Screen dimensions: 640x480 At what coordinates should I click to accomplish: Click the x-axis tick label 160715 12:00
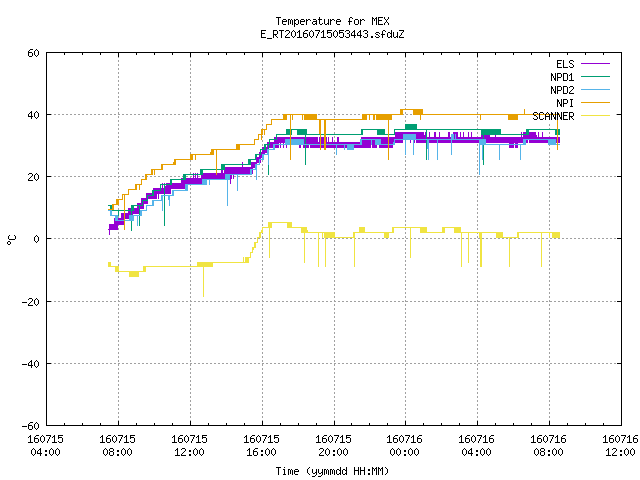189,446
